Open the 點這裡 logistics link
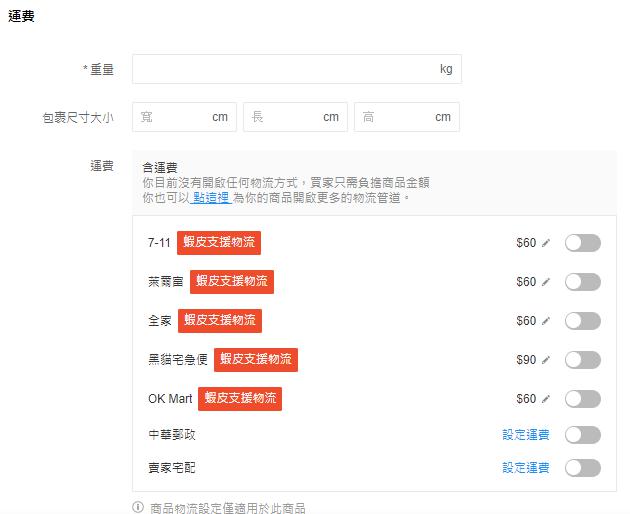The width and height of the screenshot is (630, 514). (x=211, y=197)
